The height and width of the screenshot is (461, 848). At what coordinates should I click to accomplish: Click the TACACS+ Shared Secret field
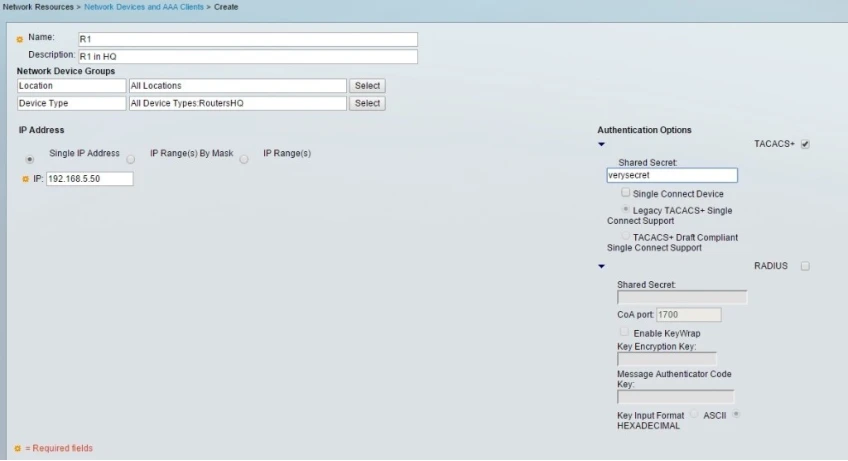pos(672,175)
